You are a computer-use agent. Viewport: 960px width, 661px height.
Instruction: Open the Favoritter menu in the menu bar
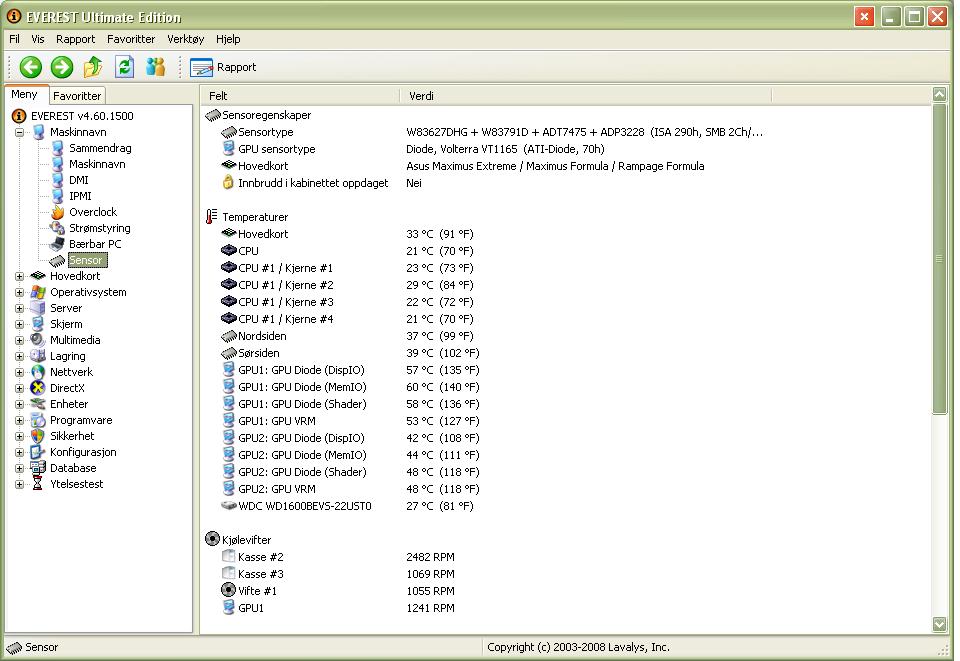131,39
